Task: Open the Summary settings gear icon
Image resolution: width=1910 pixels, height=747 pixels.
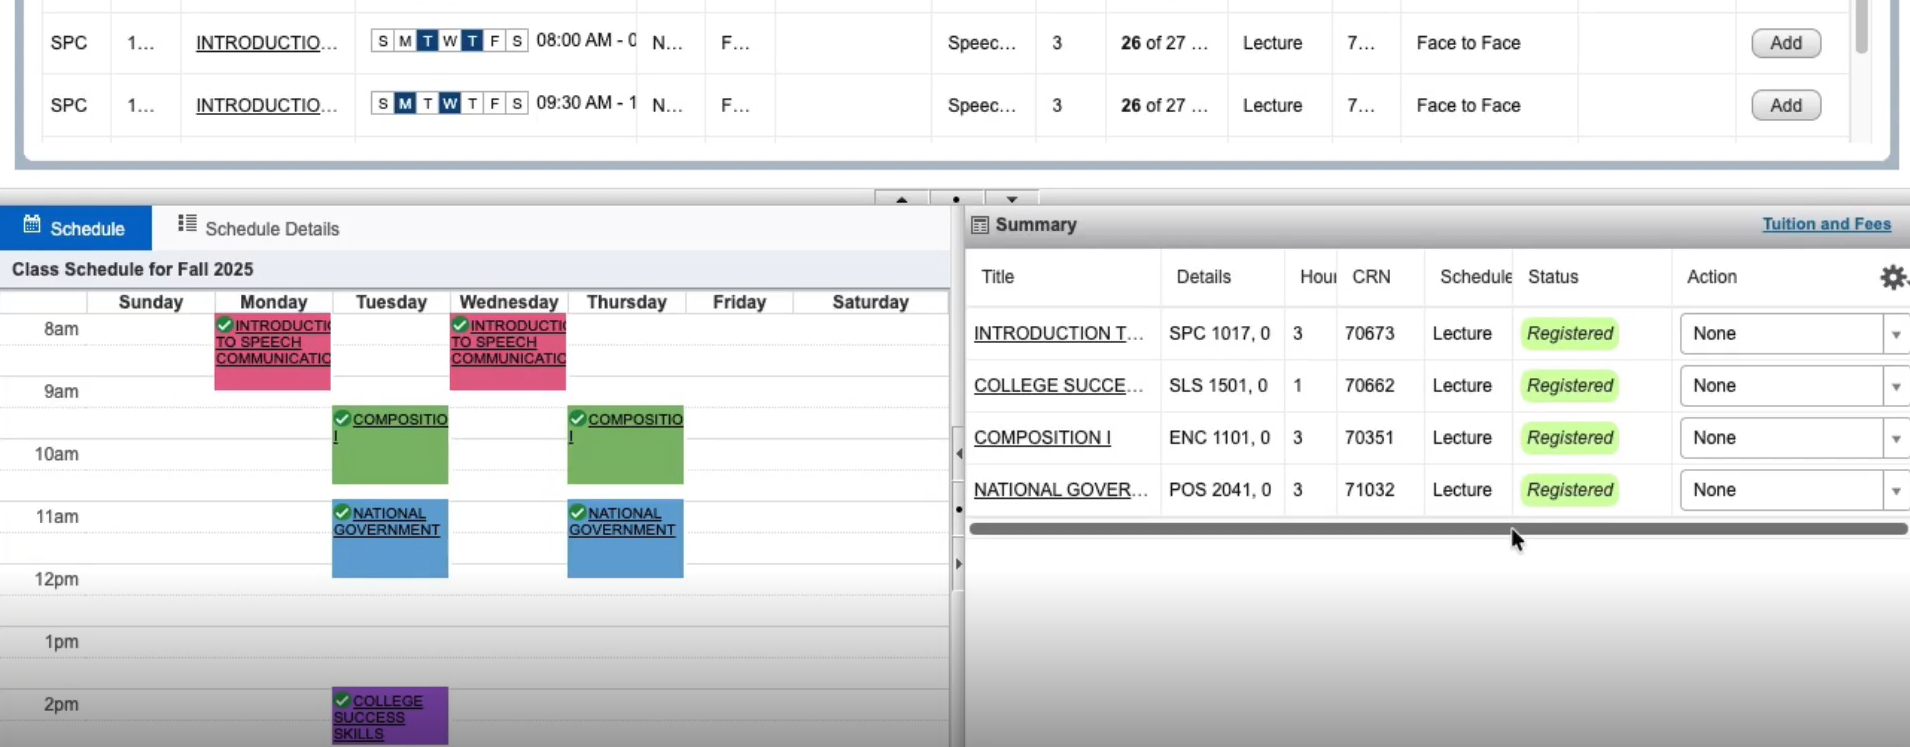Action: coord(1893,277)
